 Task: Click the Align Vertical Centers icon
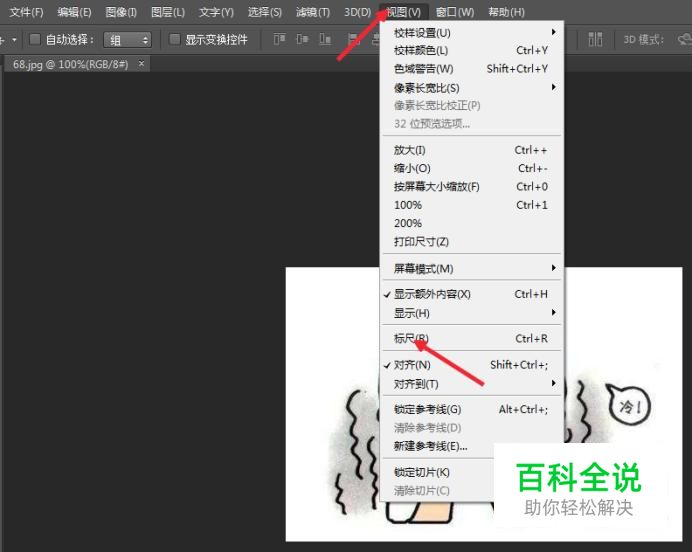pos(302,39)
